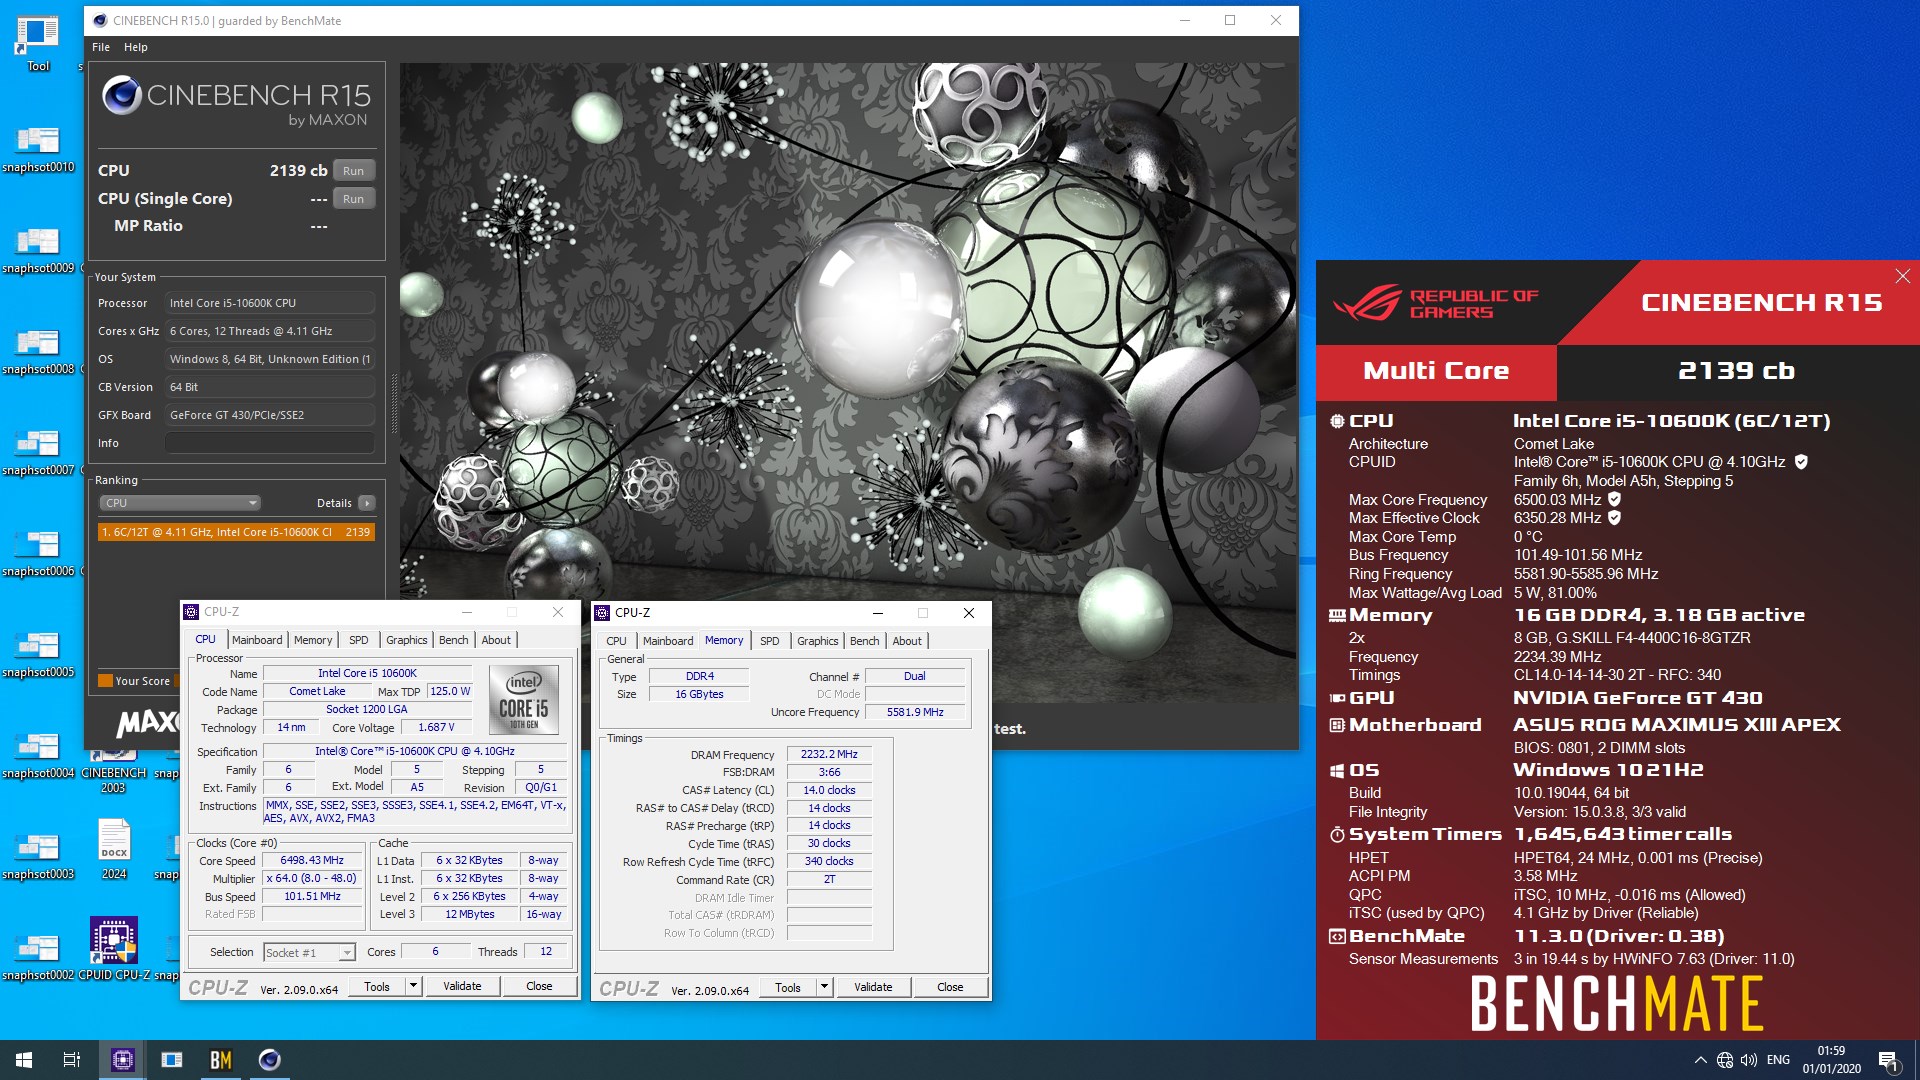The image size is (1920, 1080).
Task: Click the Ranking Details arrow button
Action: pyautogui.click(x=367, y=503)
